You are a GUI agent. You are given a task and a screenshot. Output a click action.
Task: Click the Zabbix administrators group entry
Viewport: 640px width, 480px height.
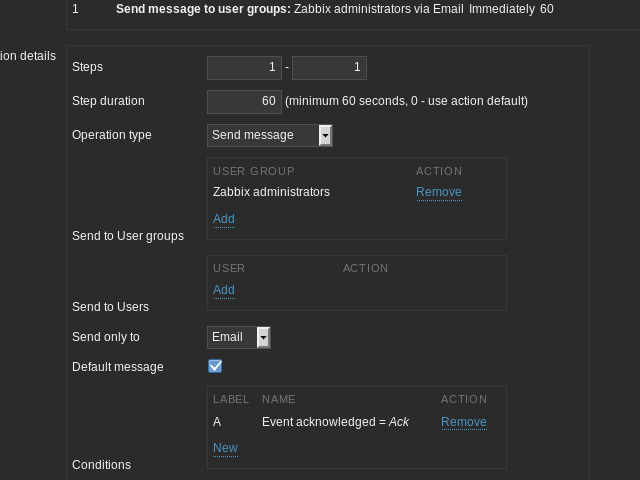pyautogui.click(x=271, y=192)
